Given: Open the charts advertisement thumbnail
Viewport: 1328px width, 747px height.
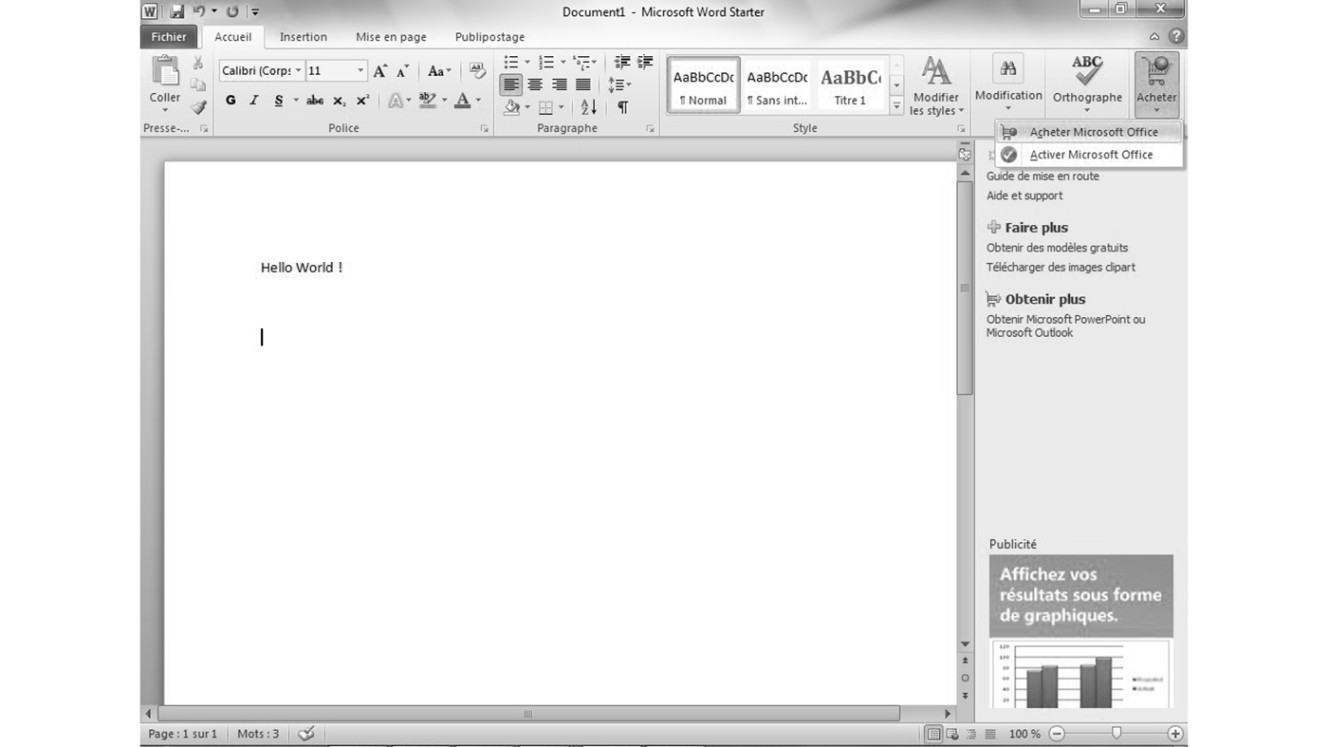Looking at the screenshot, I should [1081, 674].
